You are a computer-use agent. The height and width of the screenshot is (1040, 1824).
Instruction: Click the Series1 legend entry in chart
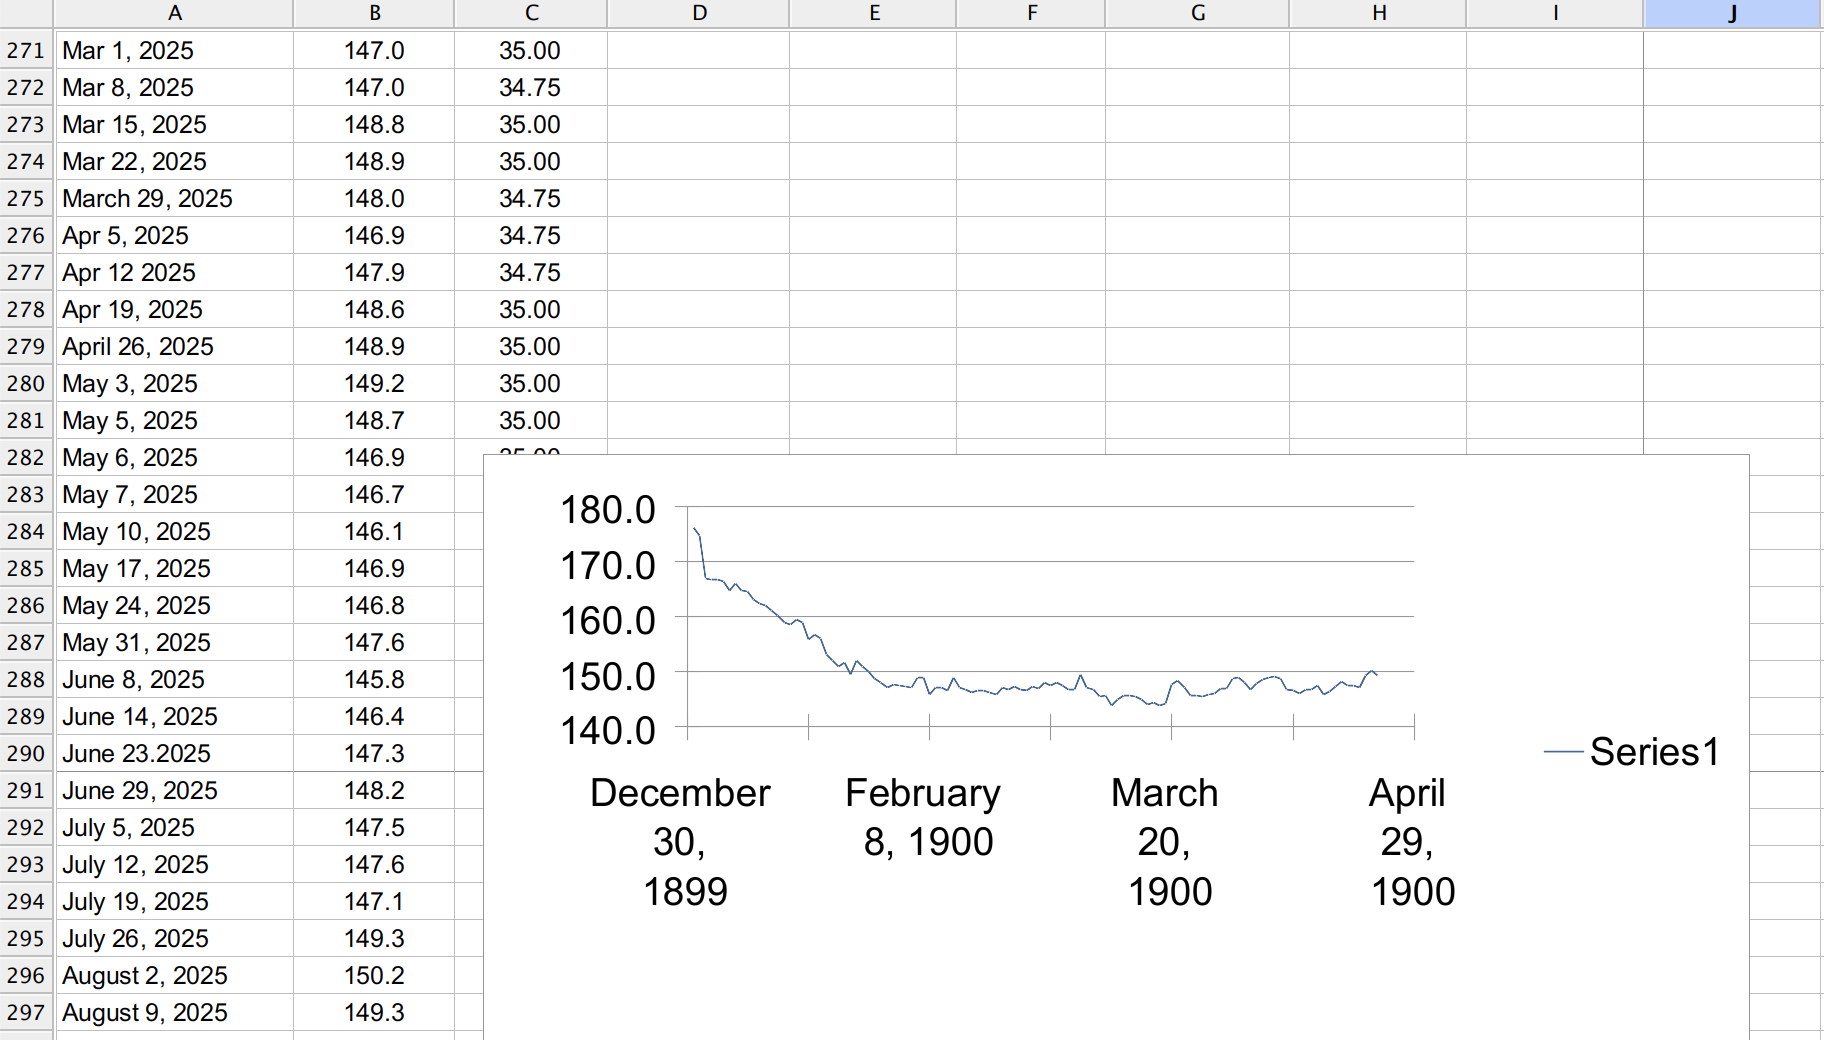(x=1653, y=752)
